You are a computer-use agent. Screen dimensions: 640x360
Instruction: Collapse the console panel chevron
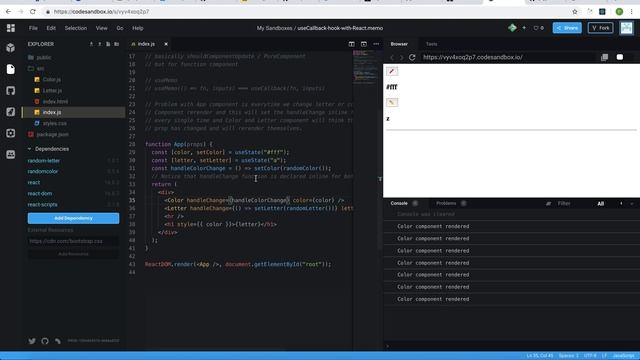click(x=632, y=203)
